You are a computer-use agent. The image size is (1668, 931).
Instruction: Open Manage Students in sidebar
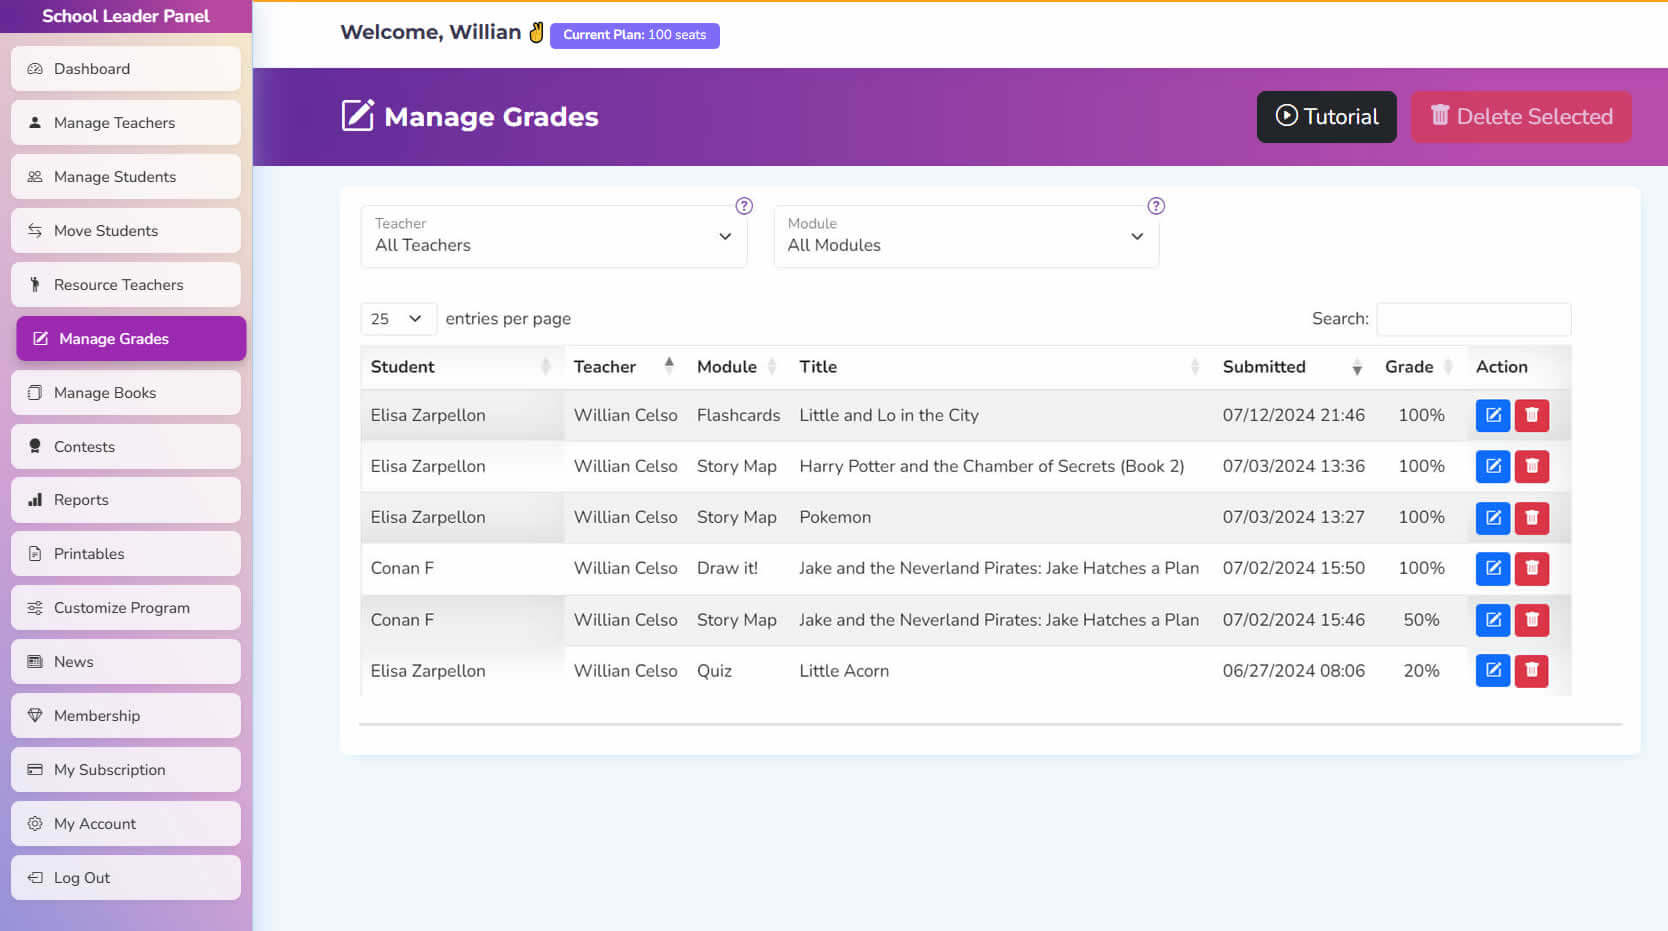coord(126,177)
